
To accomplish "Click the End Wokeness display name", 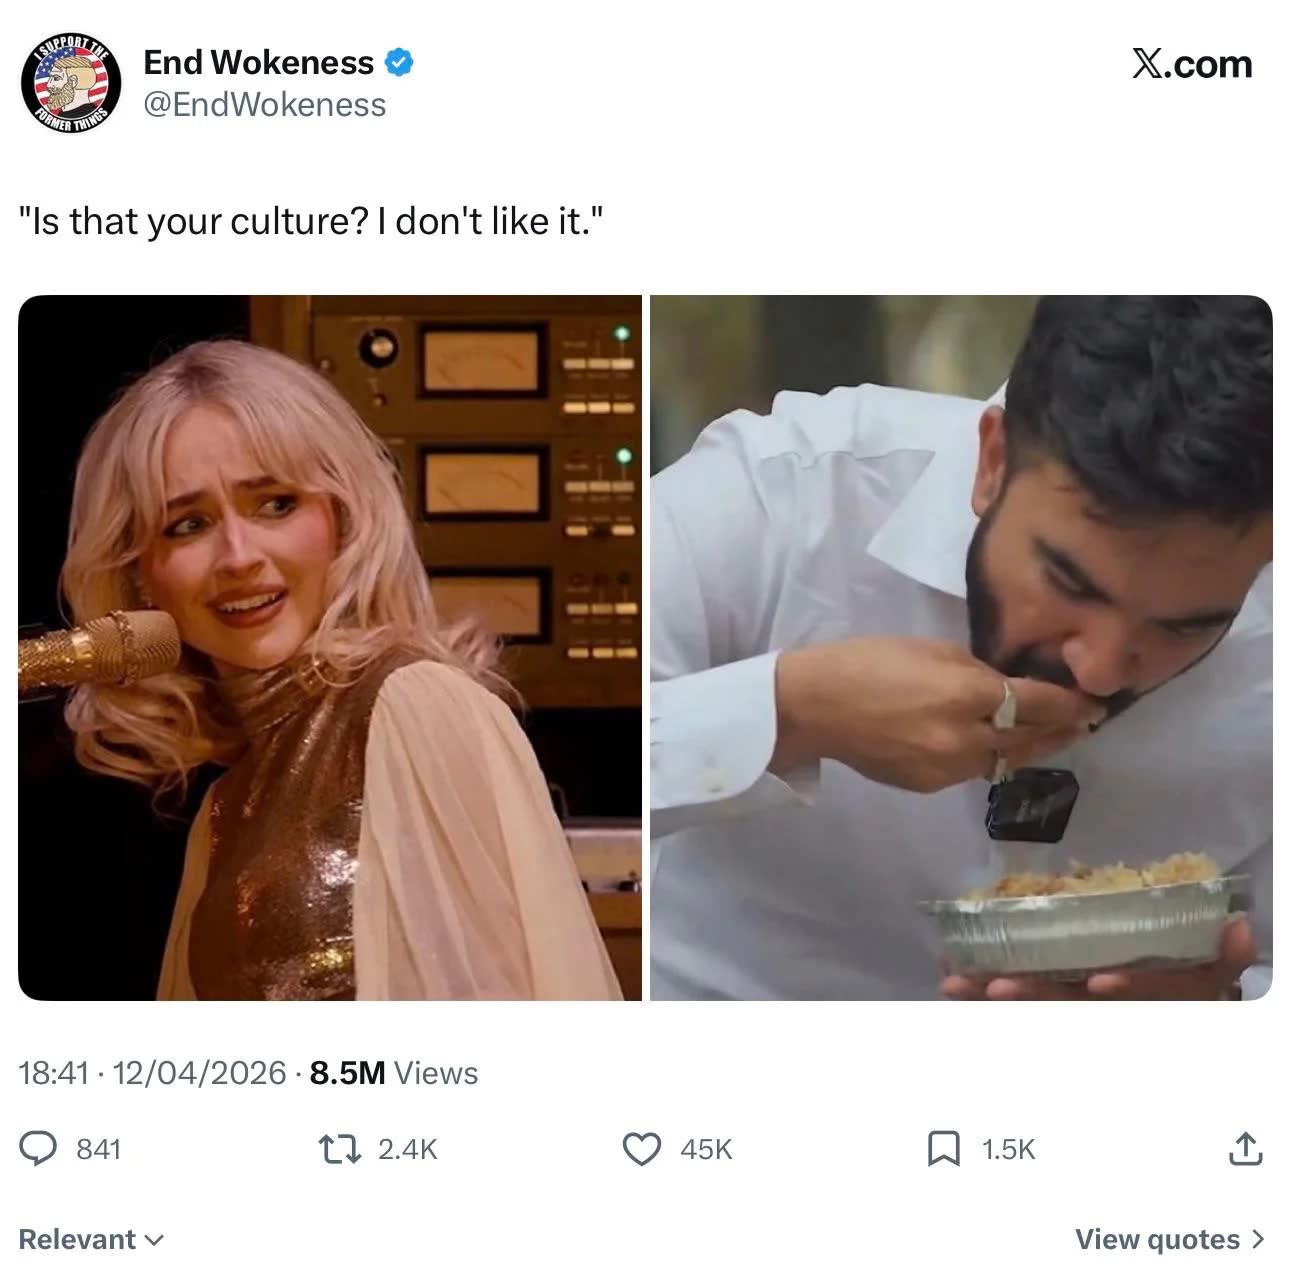I will pos(259,62).
